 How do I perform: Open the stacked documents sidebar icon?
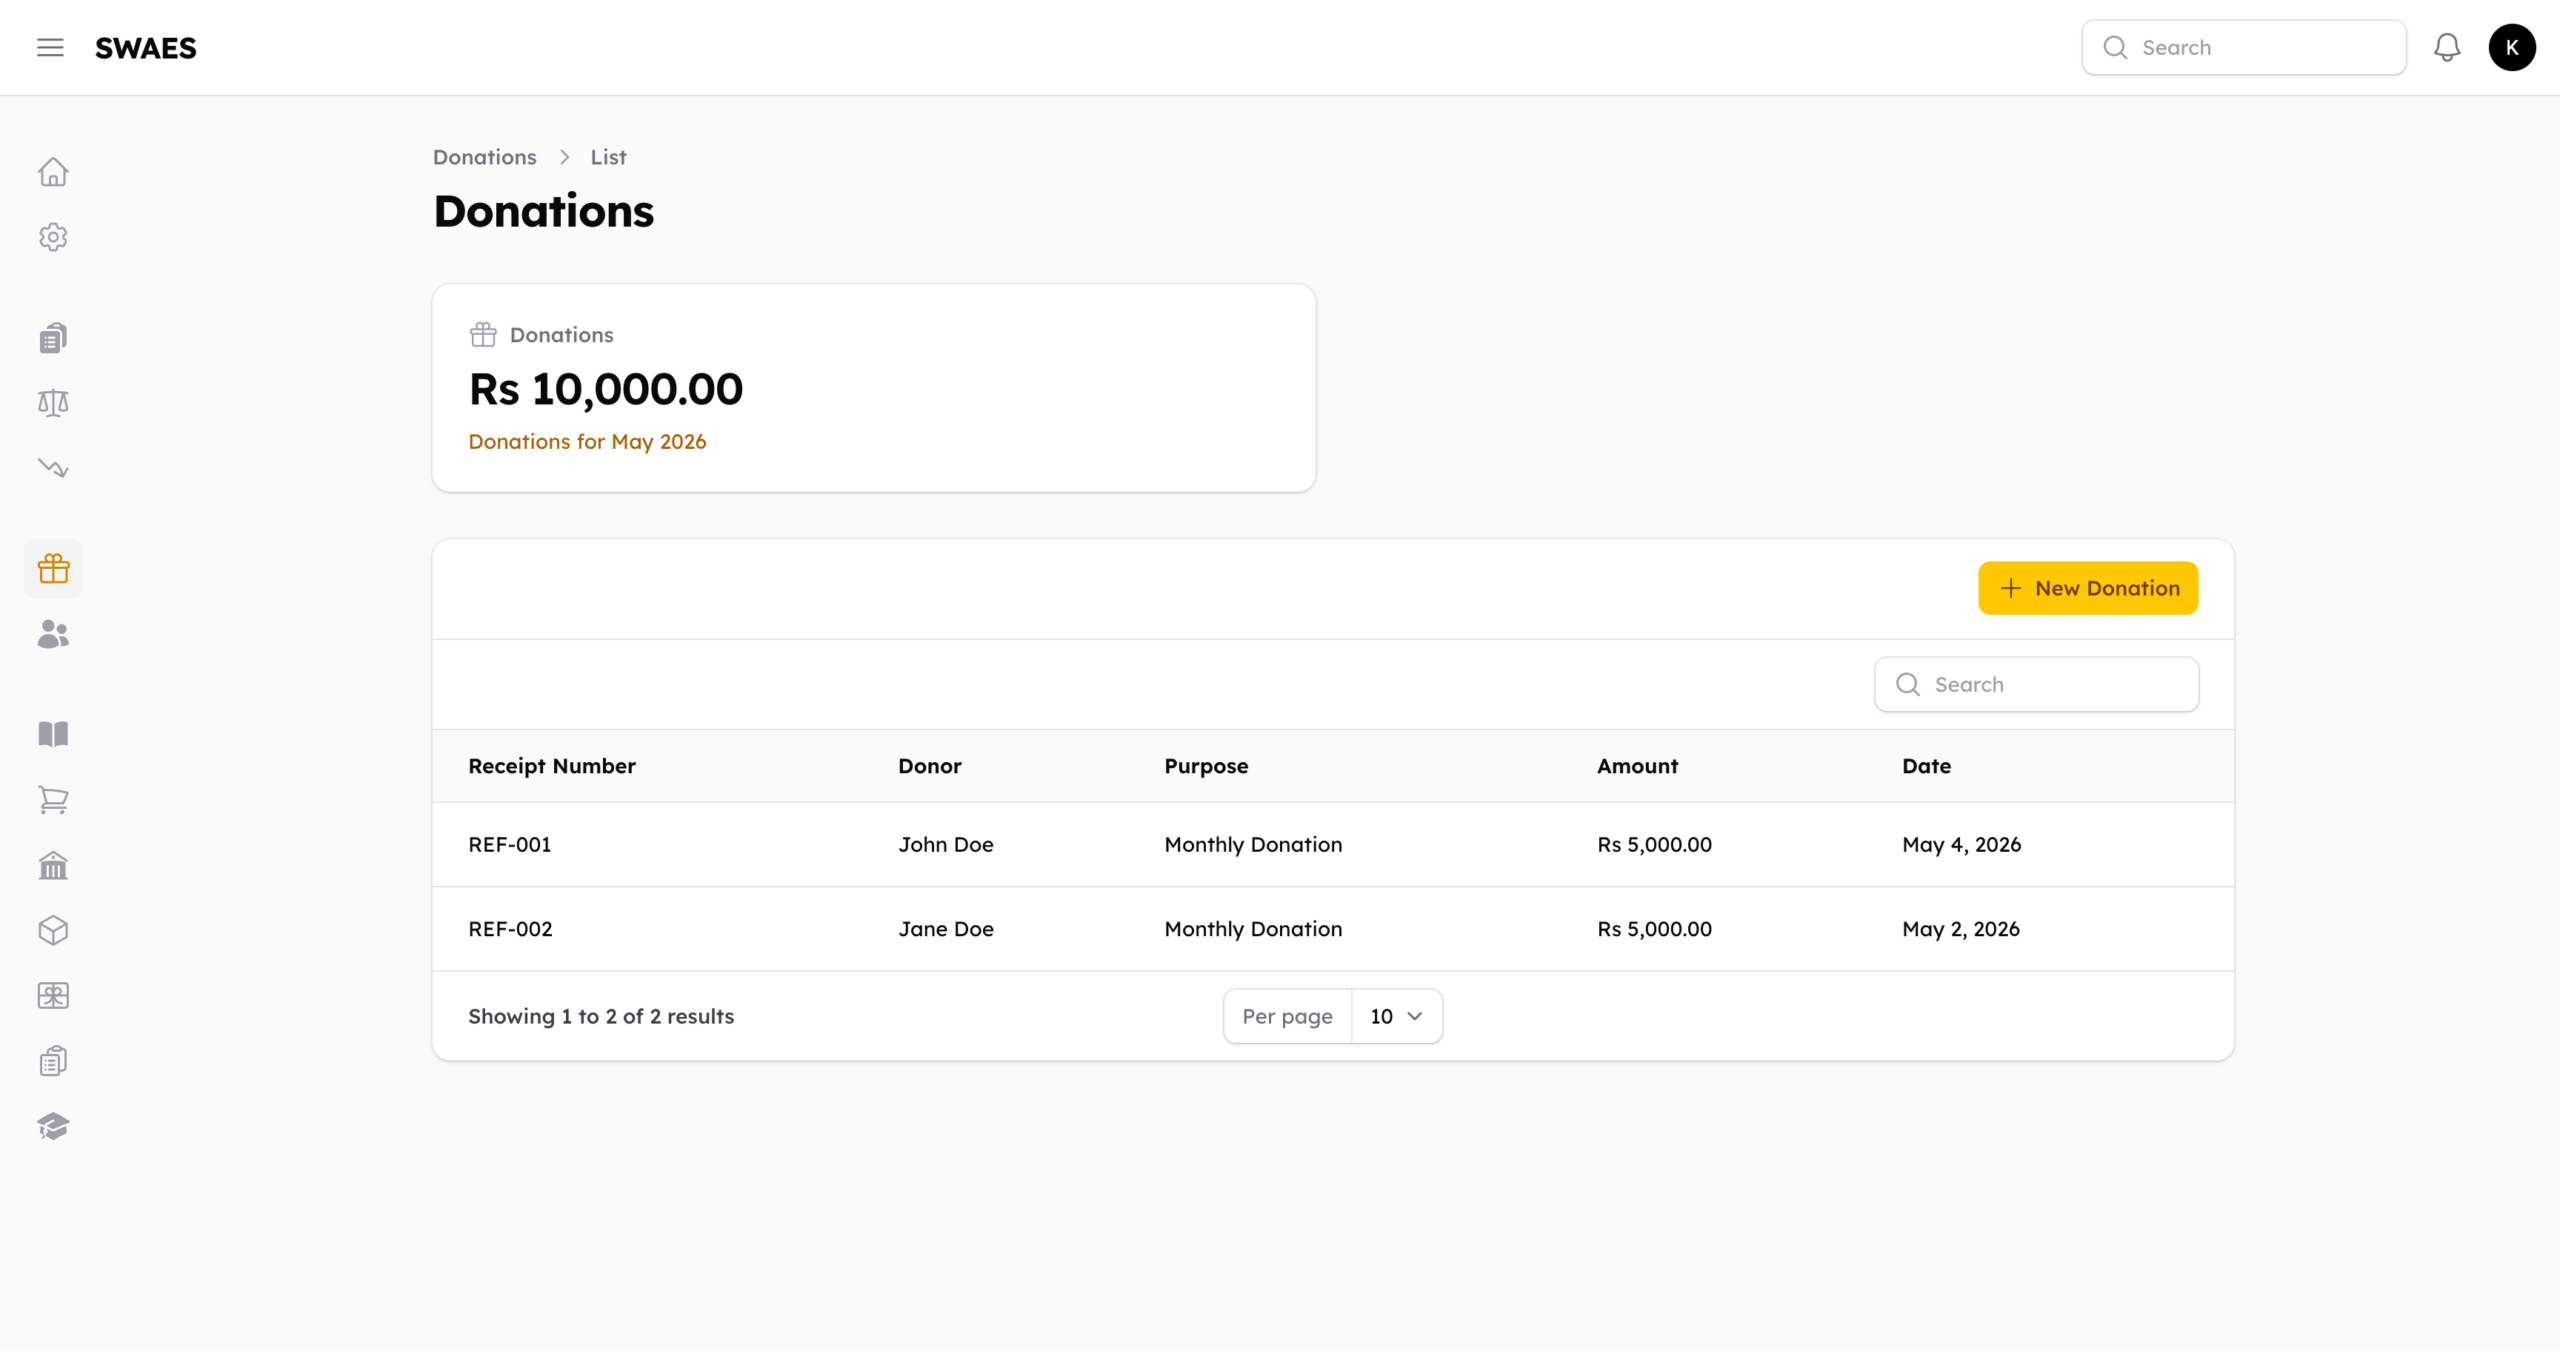53,338
